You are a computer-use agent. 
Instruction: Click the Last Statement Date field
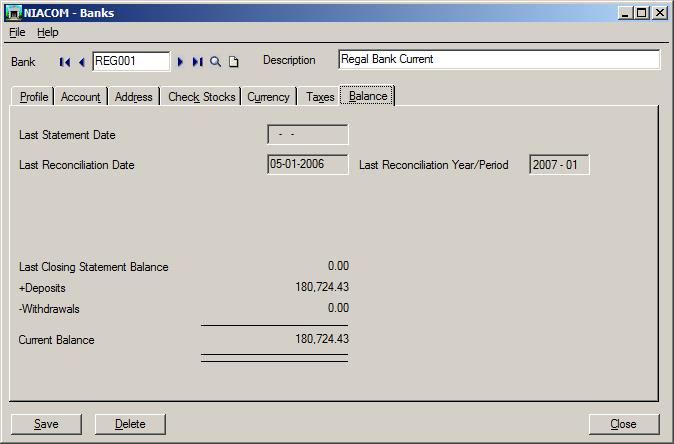308,135
